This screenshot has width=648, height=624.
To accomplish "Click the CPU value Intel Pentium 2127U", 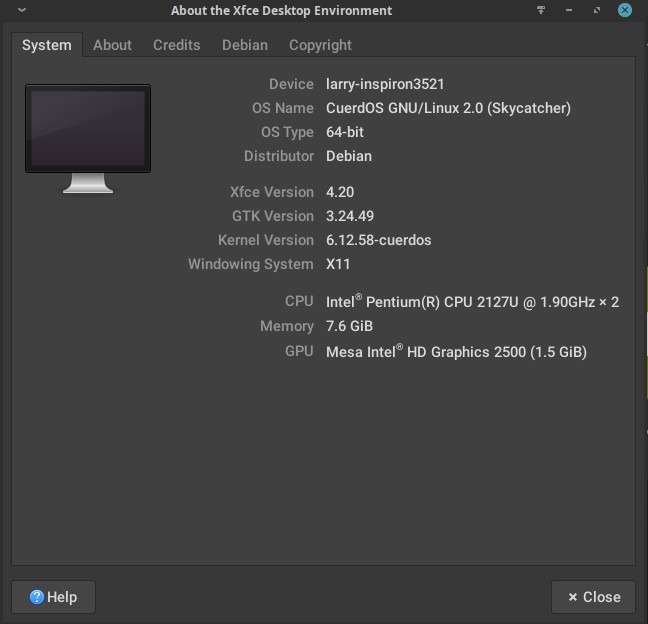I will click(x=472, y=302).
